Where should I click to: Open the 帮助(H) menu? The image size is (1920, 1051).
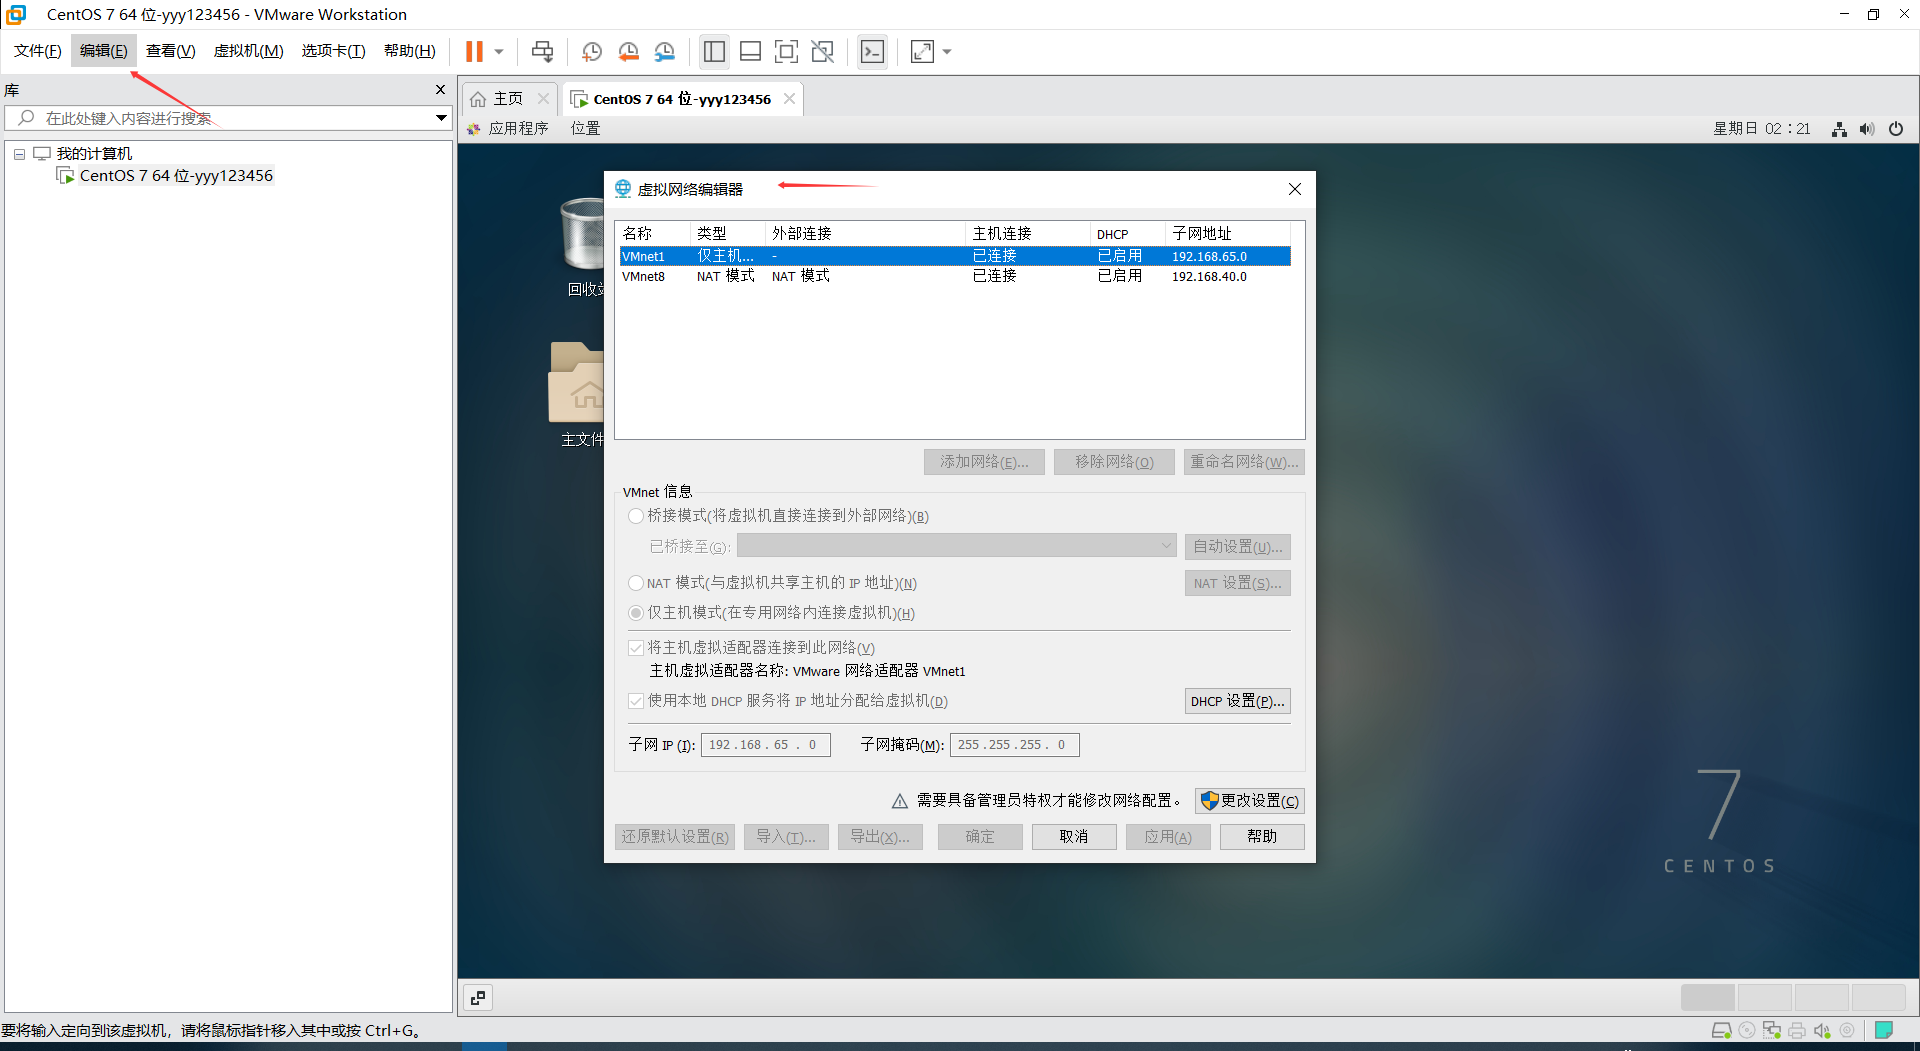[409, 51]
